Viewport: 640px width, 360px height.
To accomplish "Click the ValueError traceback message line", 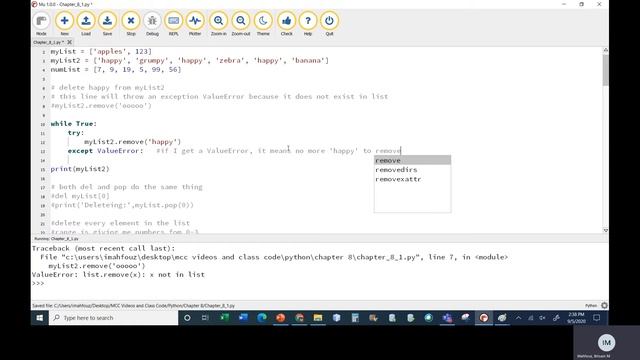I will click(118, 275).
